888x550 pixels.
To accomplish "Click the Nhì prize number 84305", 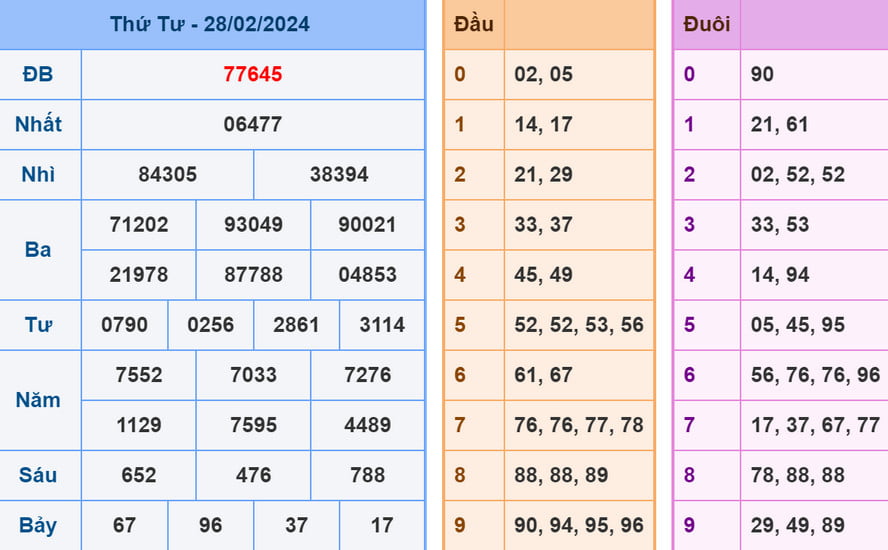I will (x=167, y=174).
